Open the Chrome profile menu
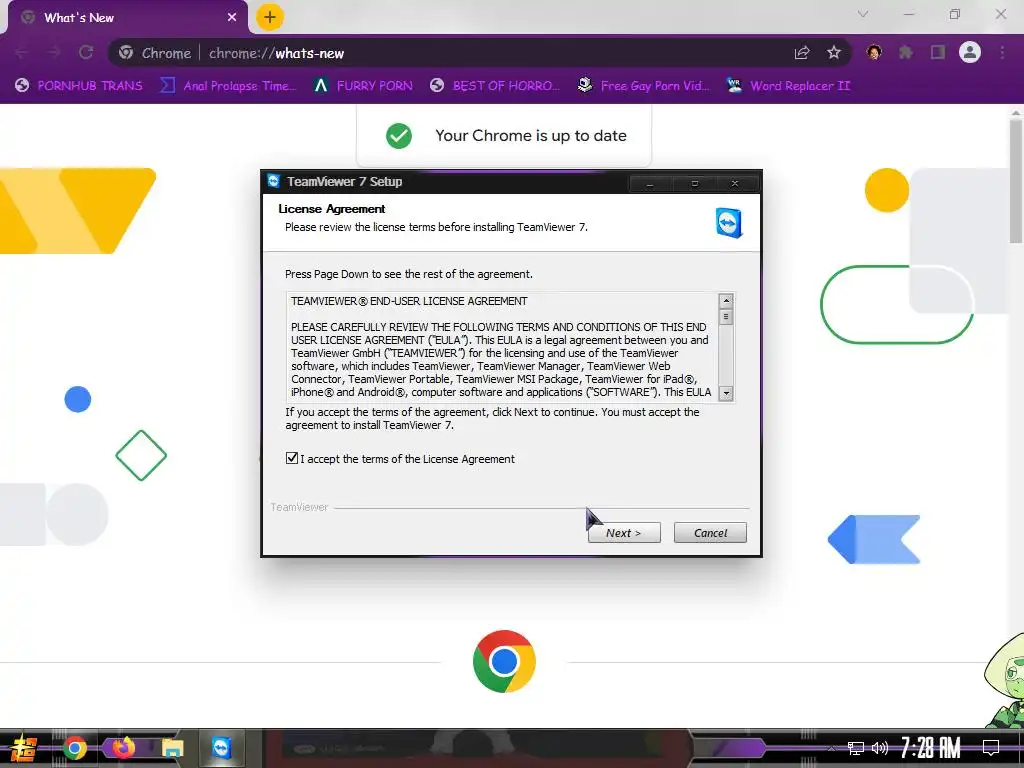 click(x=970, y=52)
